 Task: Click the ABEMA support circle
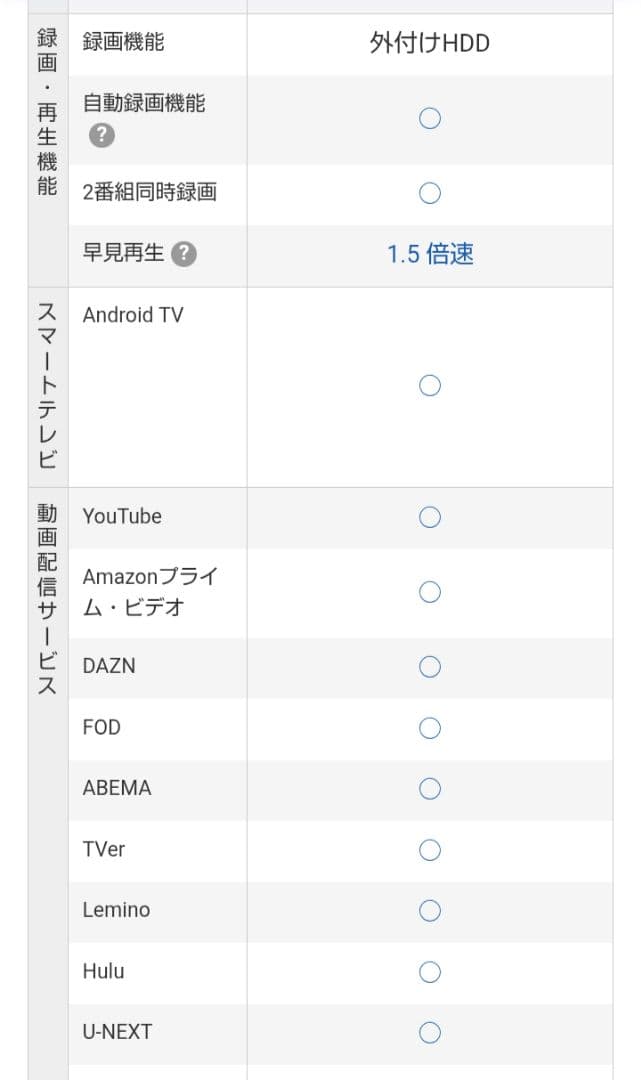tap(429, 789)
